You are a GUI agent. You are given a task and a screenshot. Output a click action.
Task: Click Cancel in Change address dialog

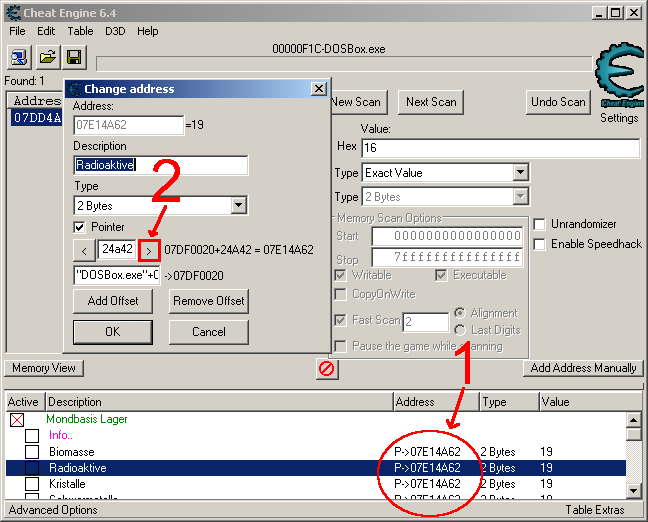tap(209, 332)
